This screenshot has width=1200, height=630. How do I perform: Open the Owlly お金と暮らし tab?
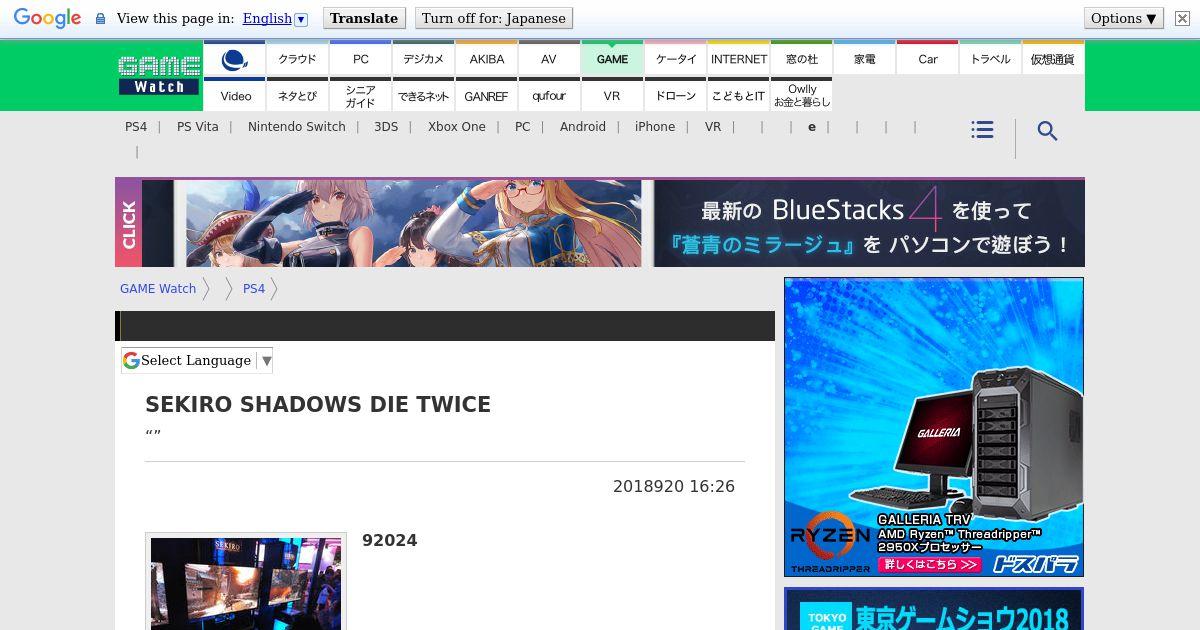click(801, 96)
